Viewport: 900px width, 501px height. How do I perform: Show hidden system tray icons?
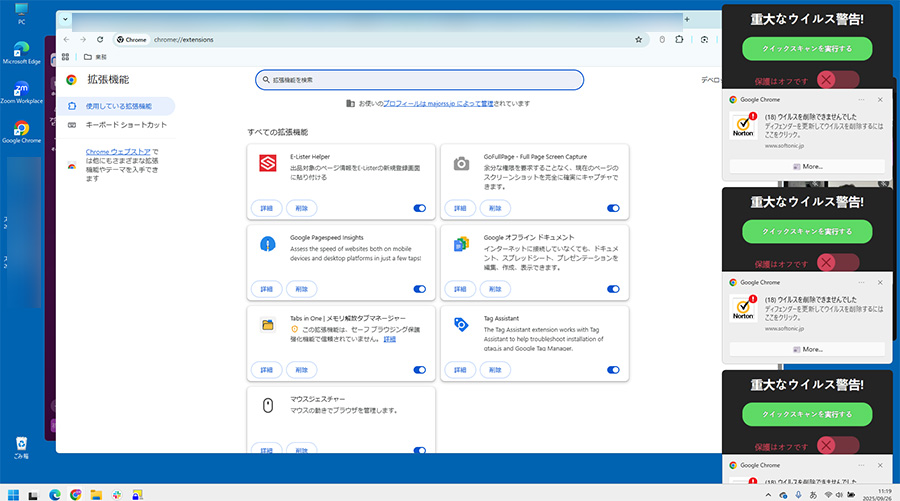pos(767,494)
